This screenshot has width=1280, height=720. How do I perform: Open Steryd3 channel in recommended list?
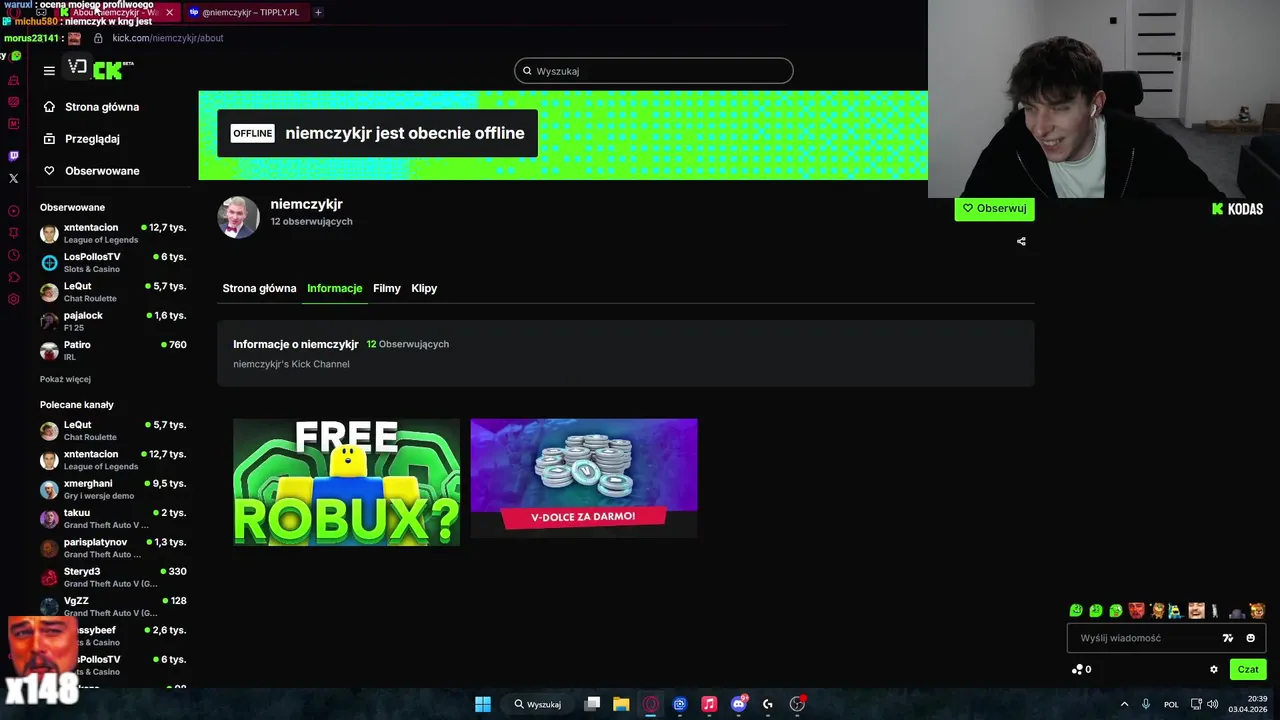click(113, 577)
